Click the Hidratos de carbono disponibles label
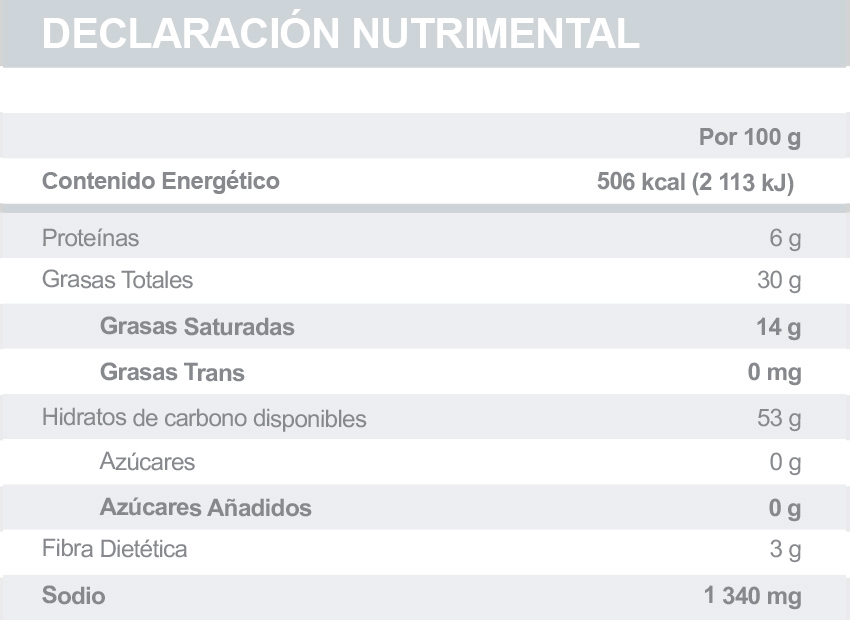 [x=204, y=418]
